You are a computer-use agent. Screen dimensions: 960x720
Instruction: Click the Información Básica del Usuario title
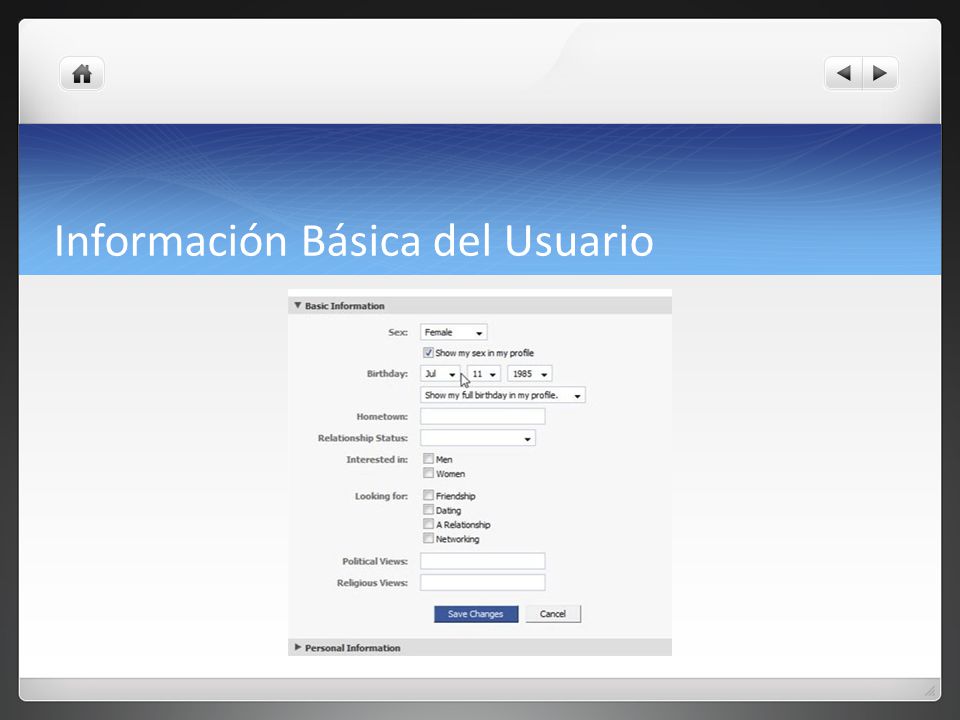[x=354, y=241]
